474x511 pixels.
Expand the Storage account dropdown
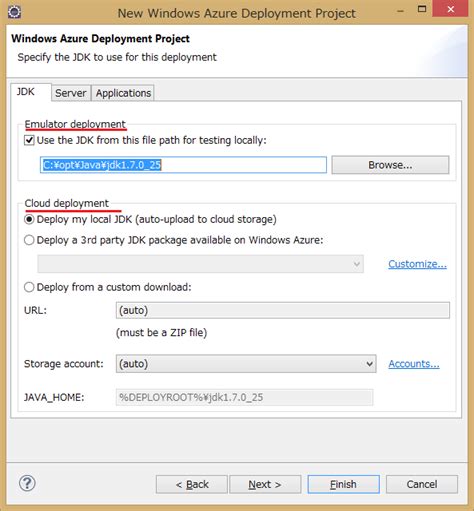pos(246,364)
